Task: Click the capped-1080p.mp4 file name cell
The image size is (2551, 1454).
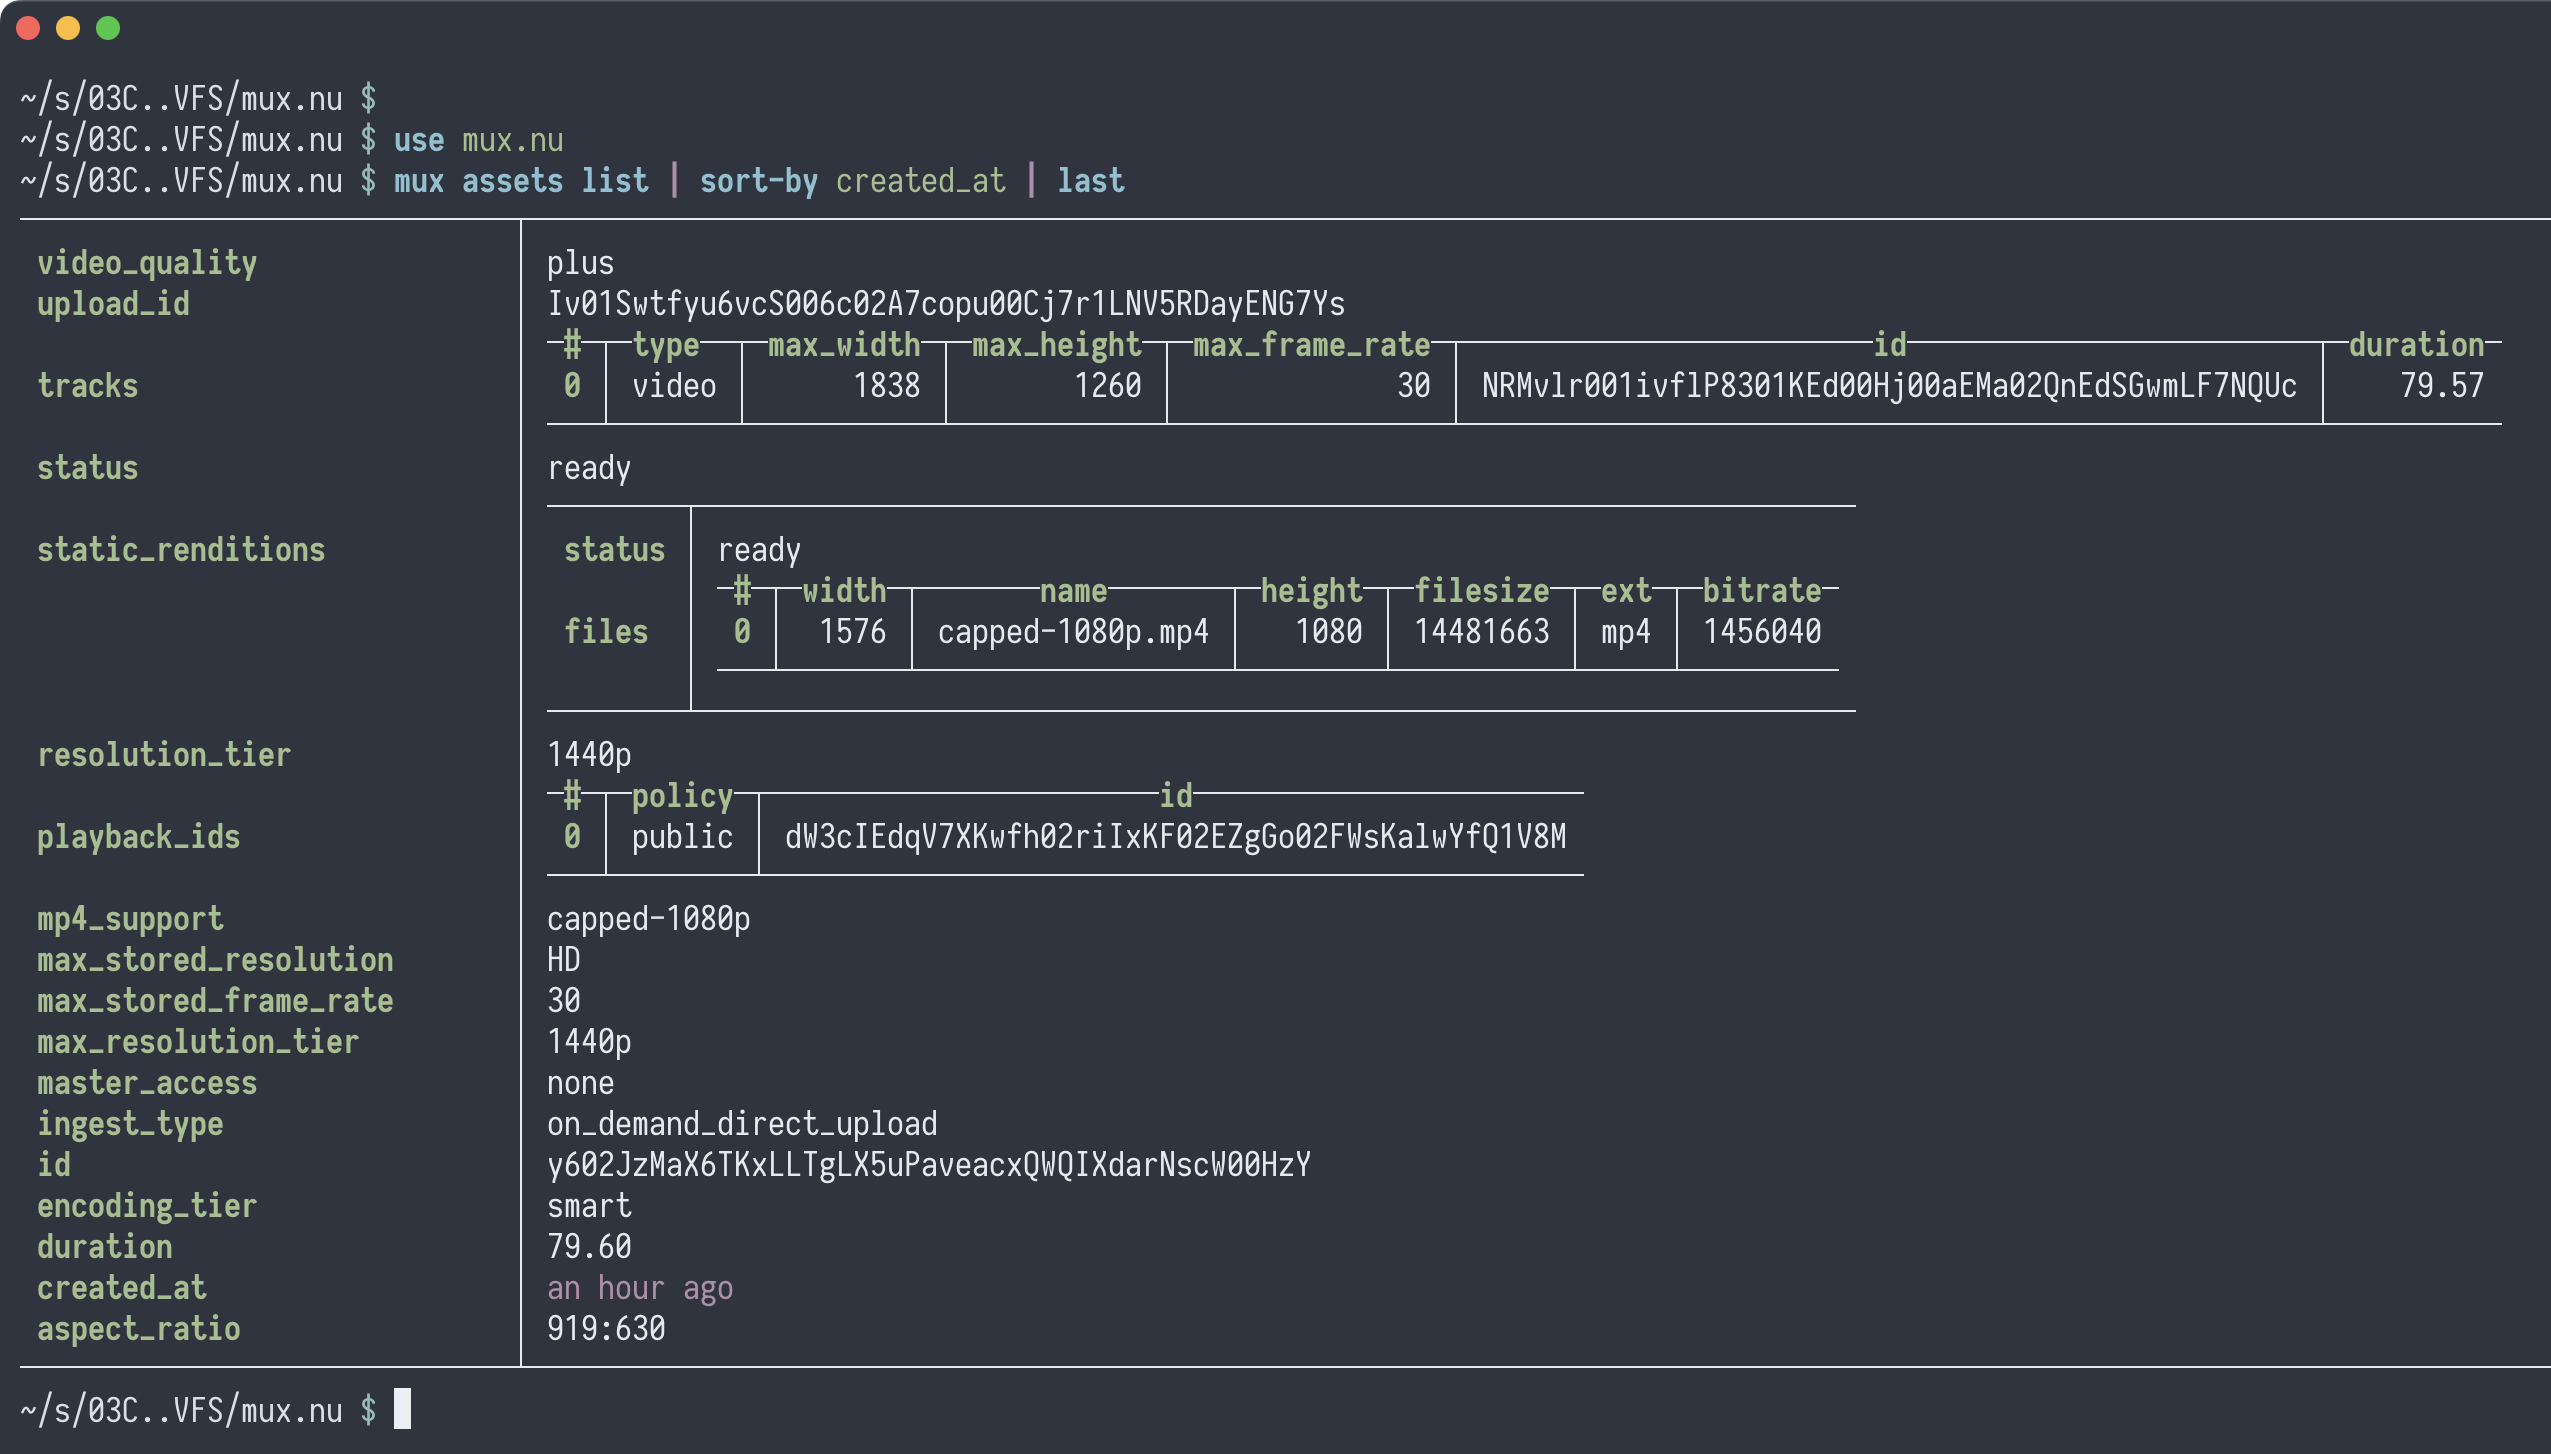Action: click(x=1073, y=632)
